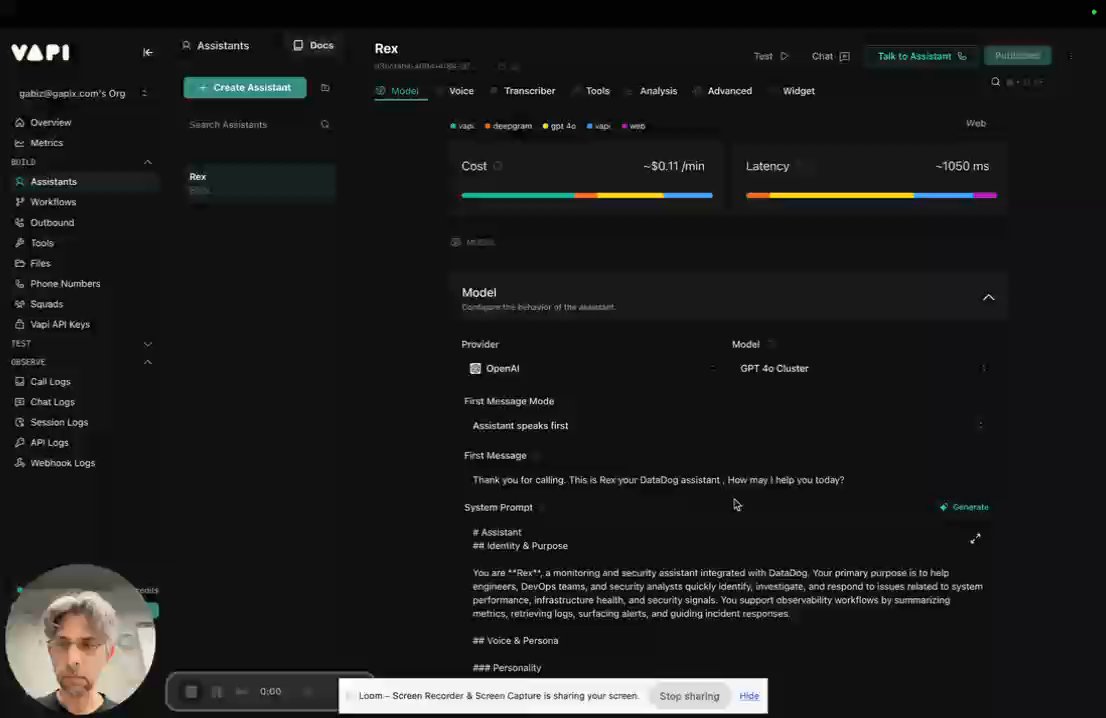The height and width of the screenshot is (718, 1106).
Task: Click the Hide link in sharing bar
Action: point(749,696)
